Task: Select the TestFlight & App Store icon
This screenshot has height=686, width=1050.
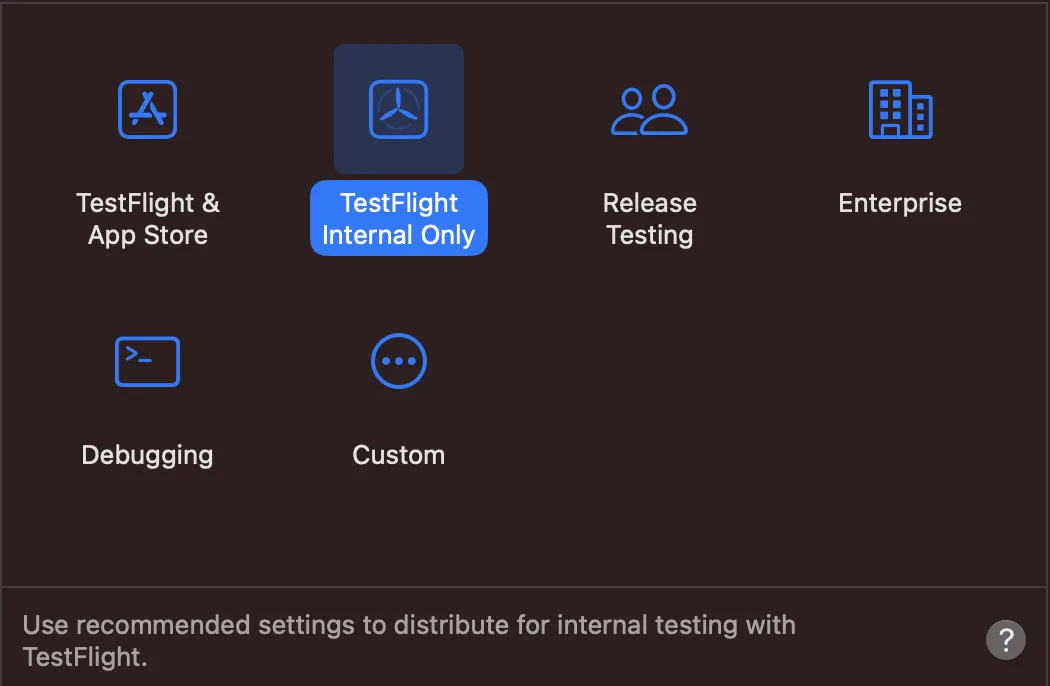Action: point(148,109)
